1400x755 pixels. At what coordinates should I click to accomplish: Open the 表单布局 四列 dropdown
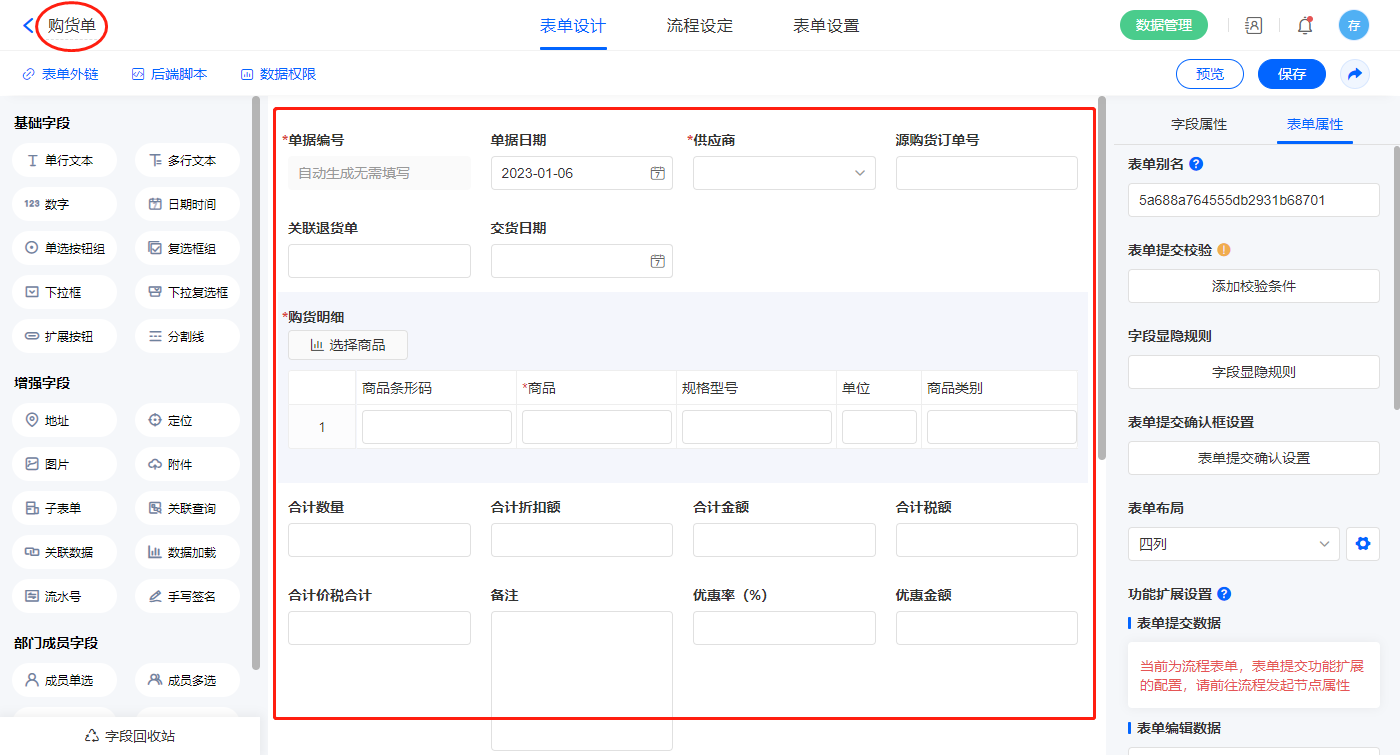point(1233,544)
